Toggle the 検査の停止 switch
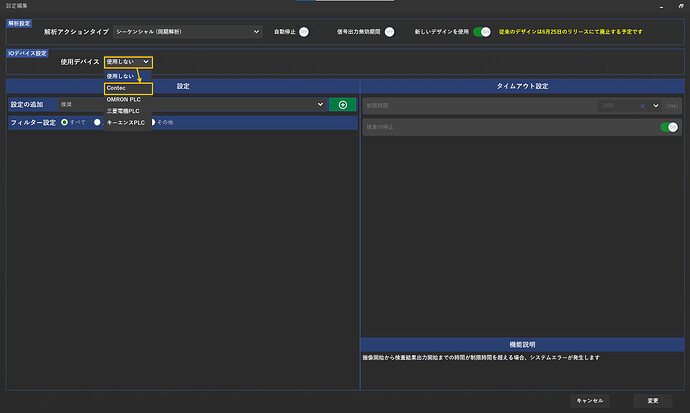 (669, 127)
